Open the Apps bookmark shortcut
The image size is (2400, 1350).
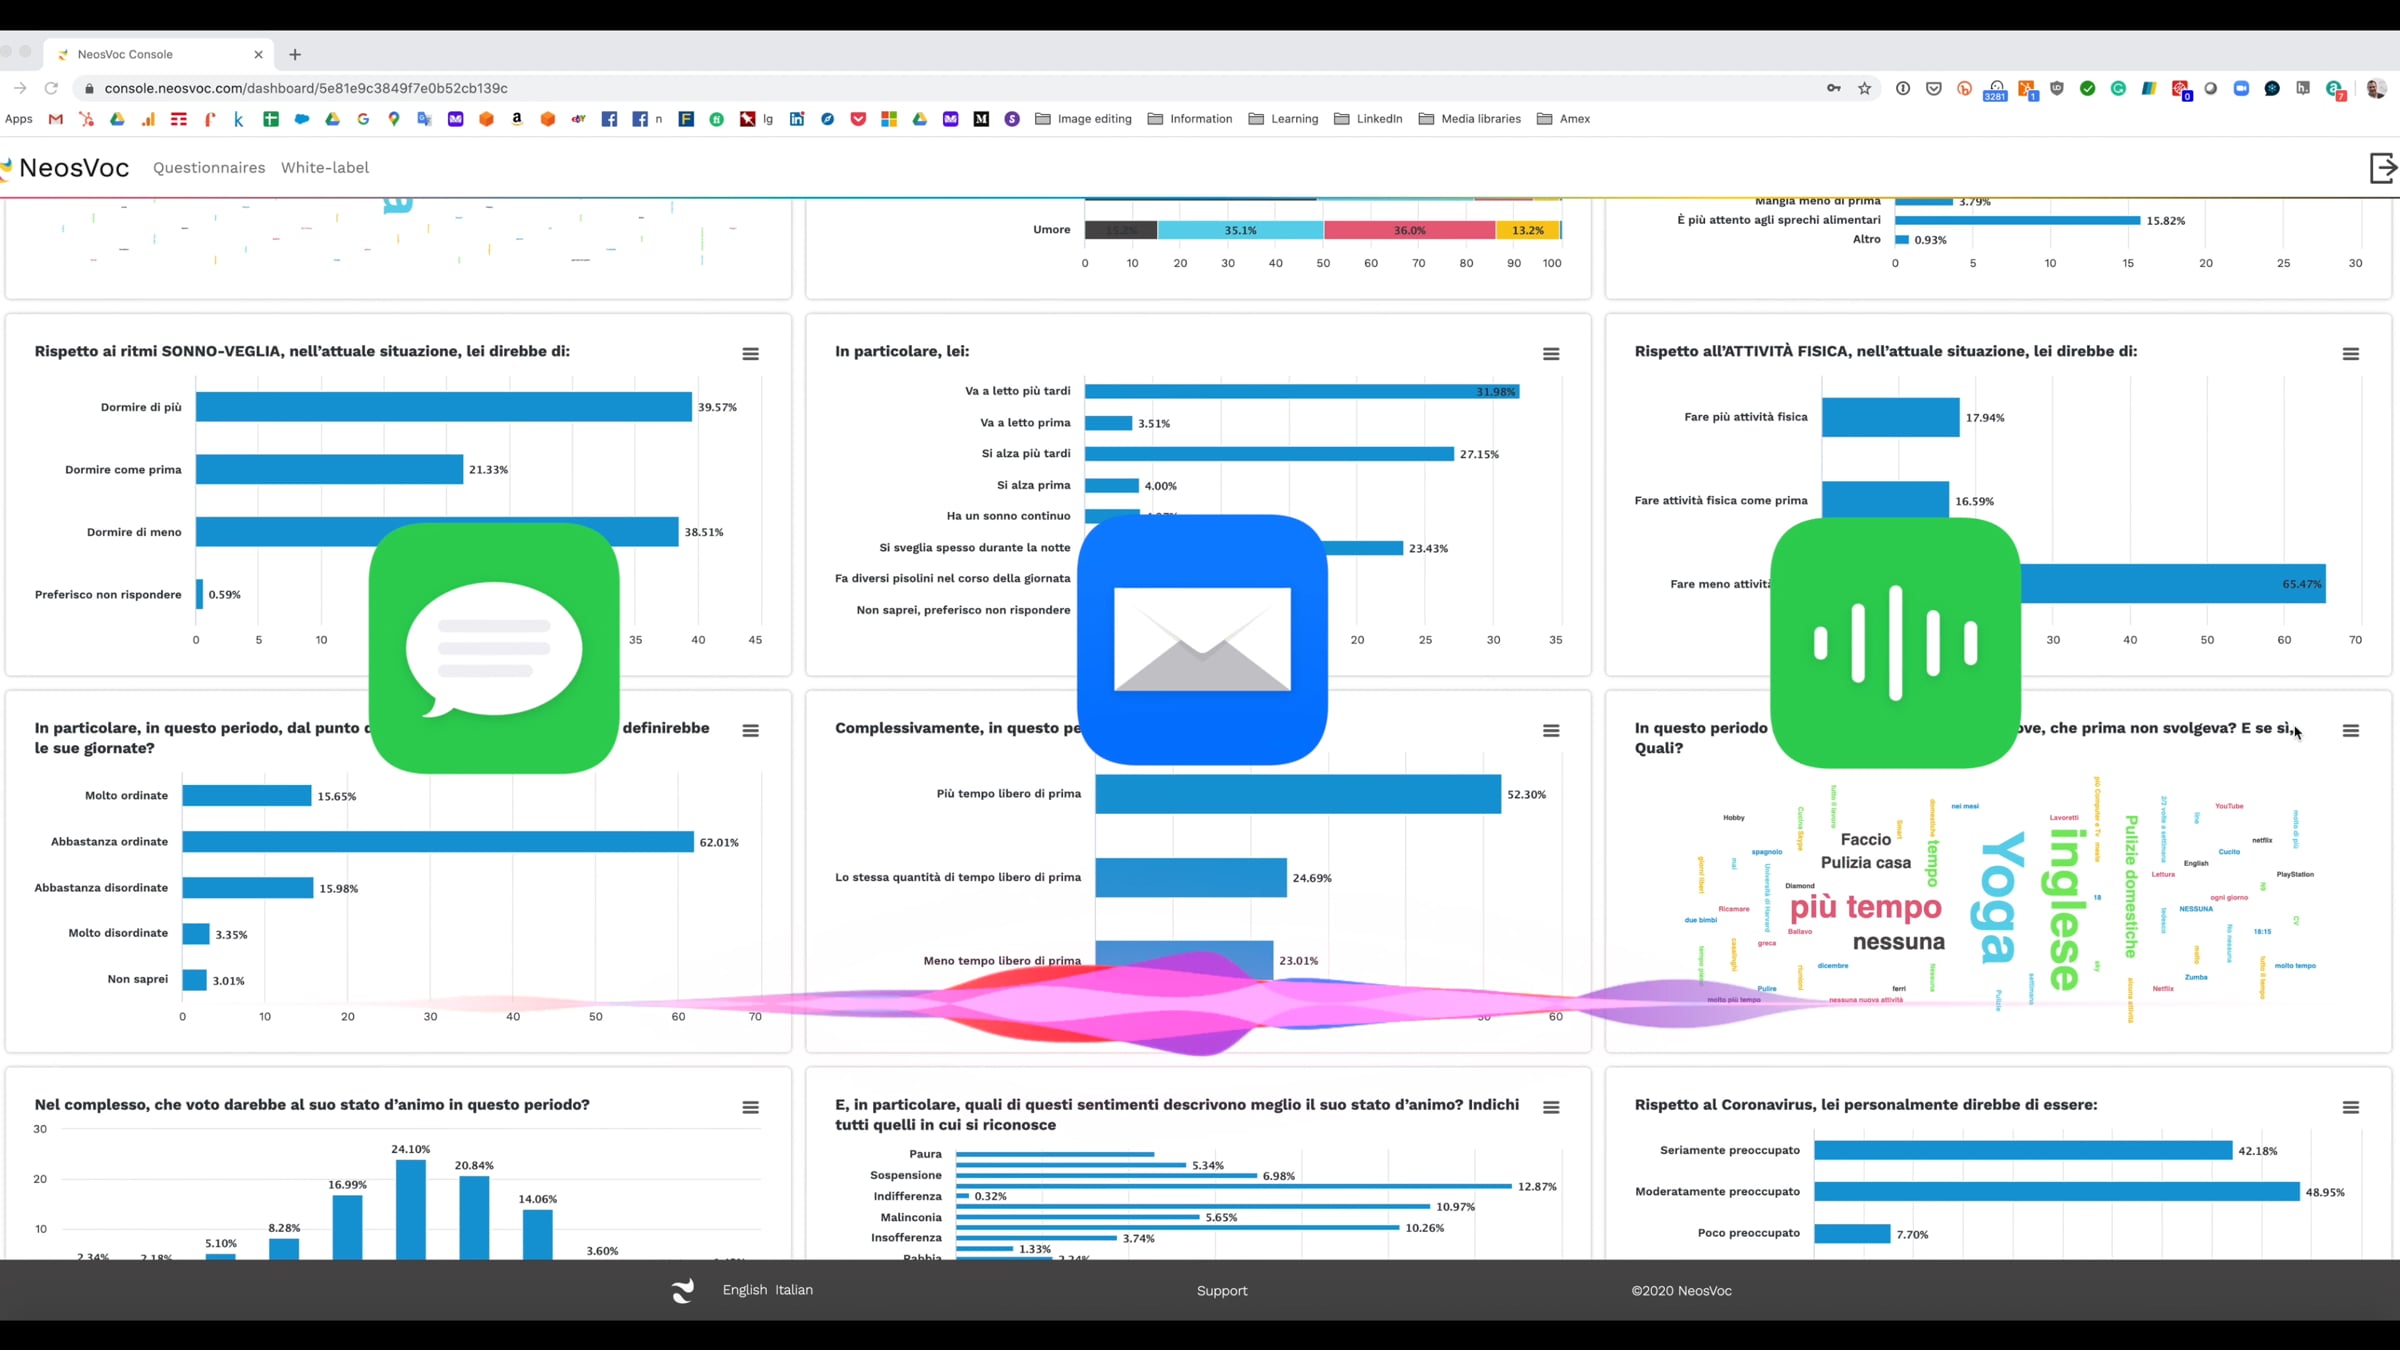click(x=19, y=119)
